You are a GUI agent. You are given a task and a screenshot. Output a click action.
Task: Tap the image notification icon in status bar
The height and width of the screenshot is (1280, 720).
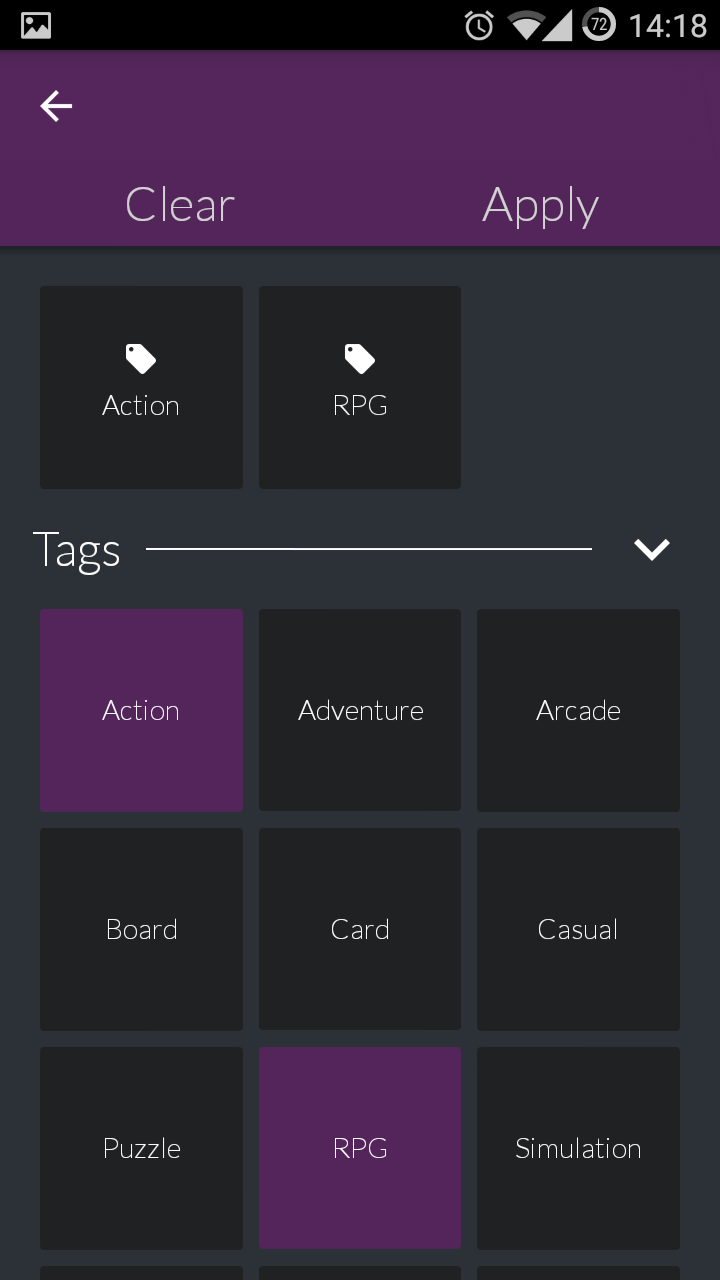(36, 26)
